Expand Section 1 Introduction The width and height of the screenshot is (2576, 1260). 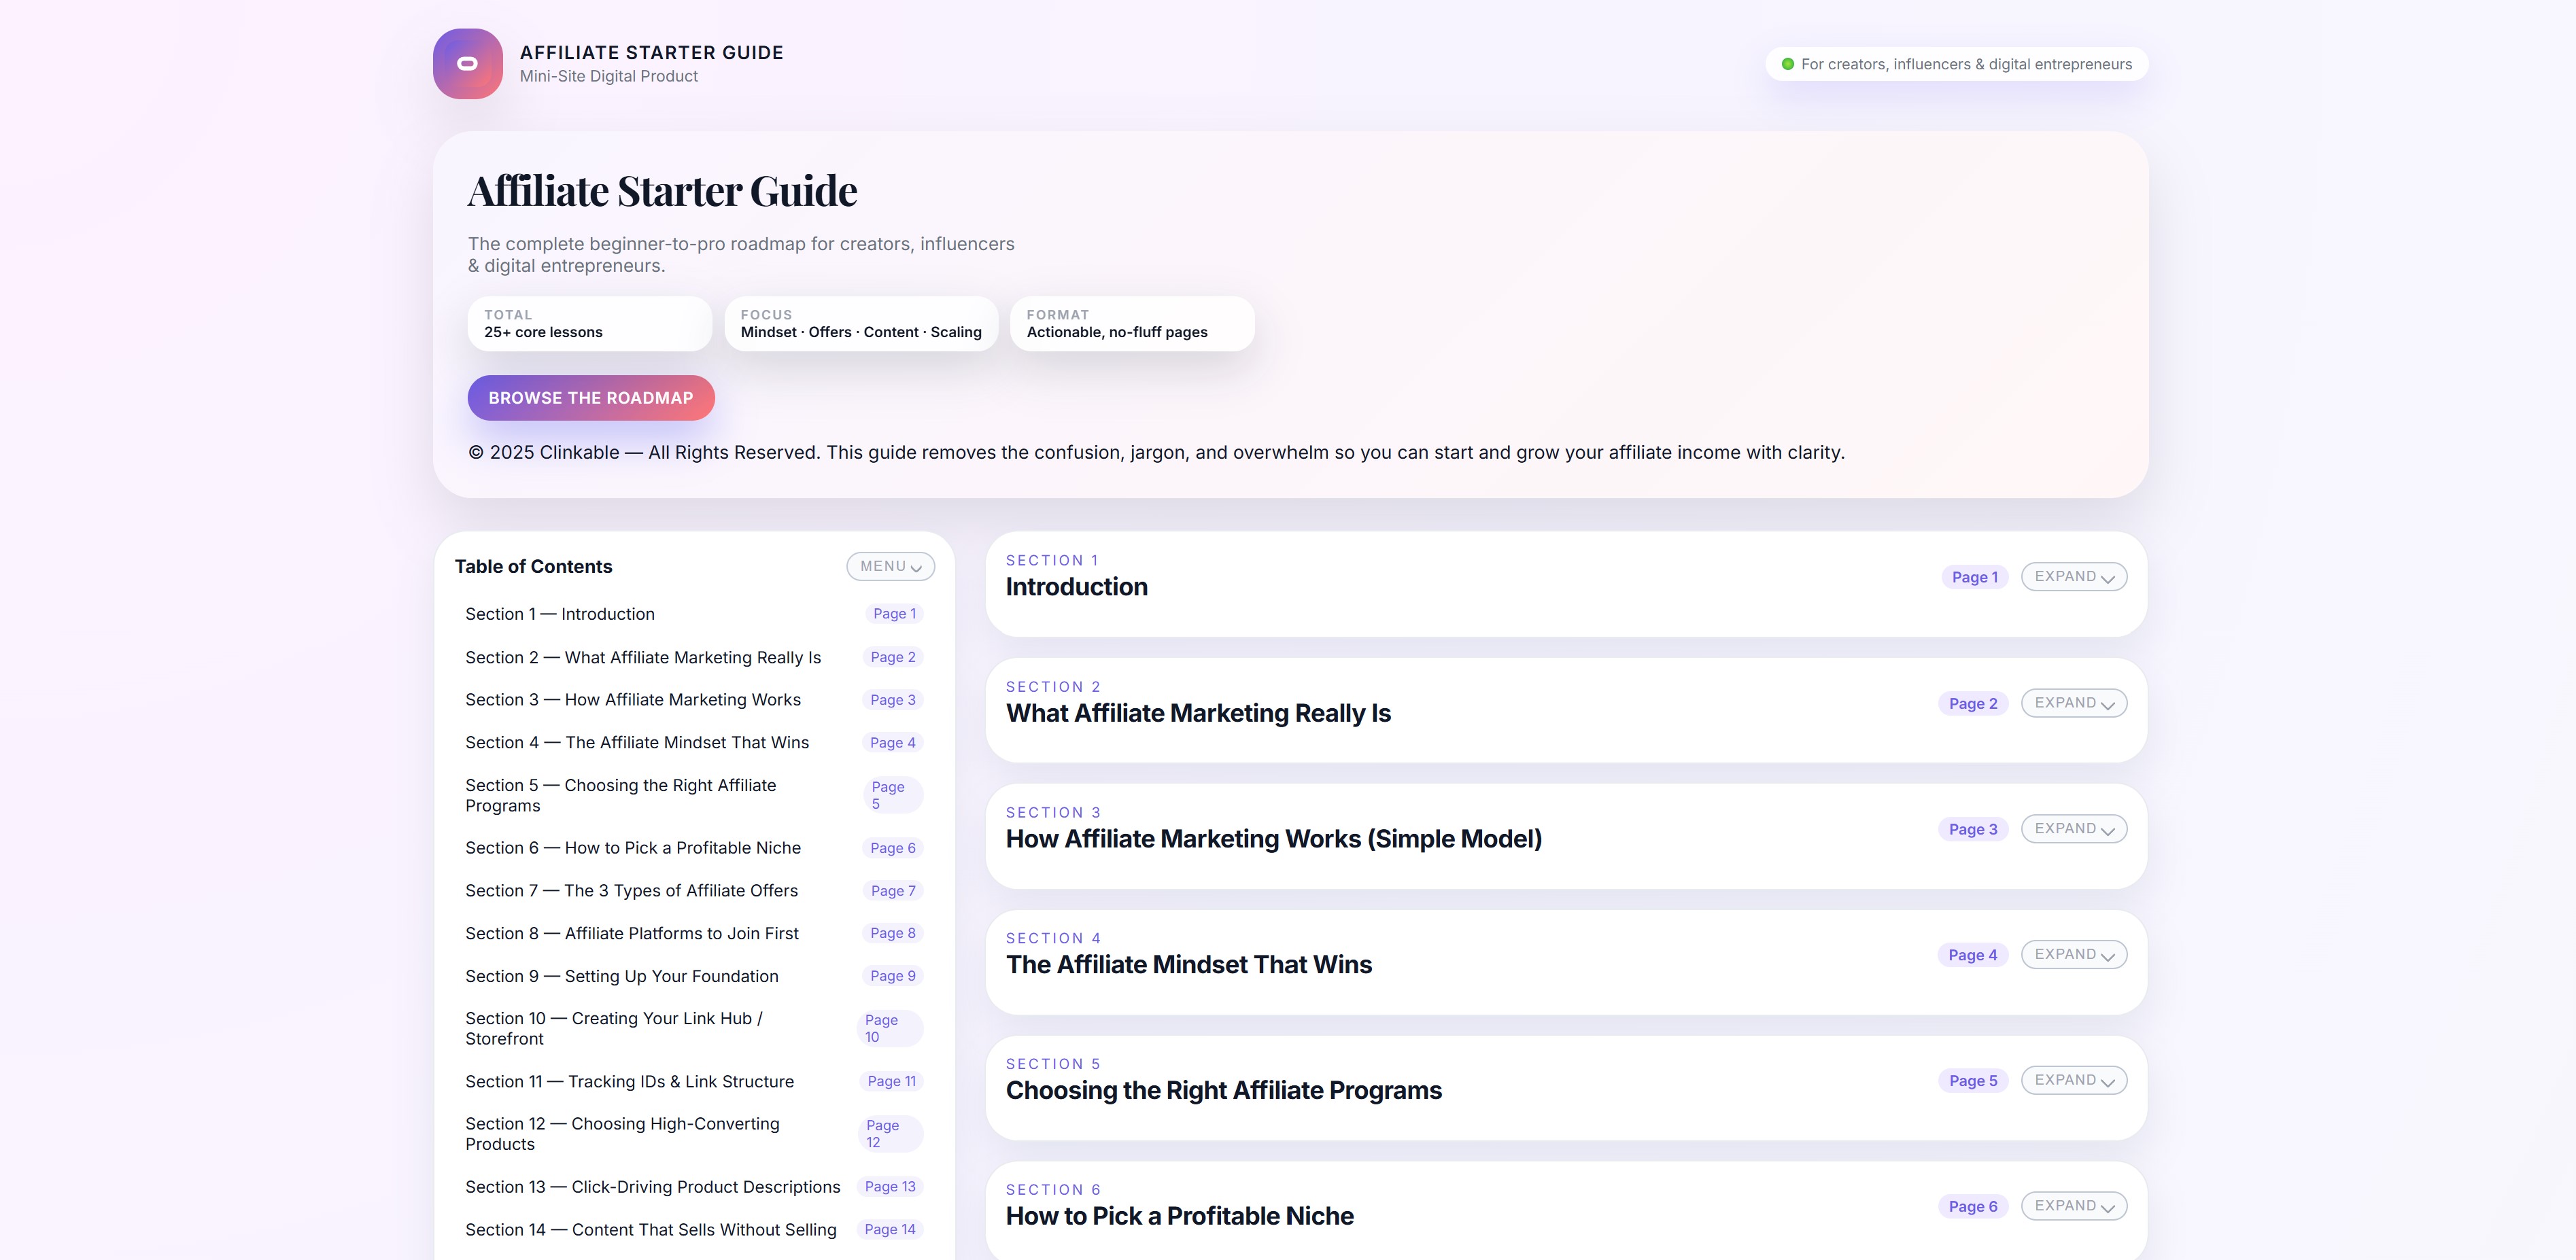click(x=2073, y=576)
